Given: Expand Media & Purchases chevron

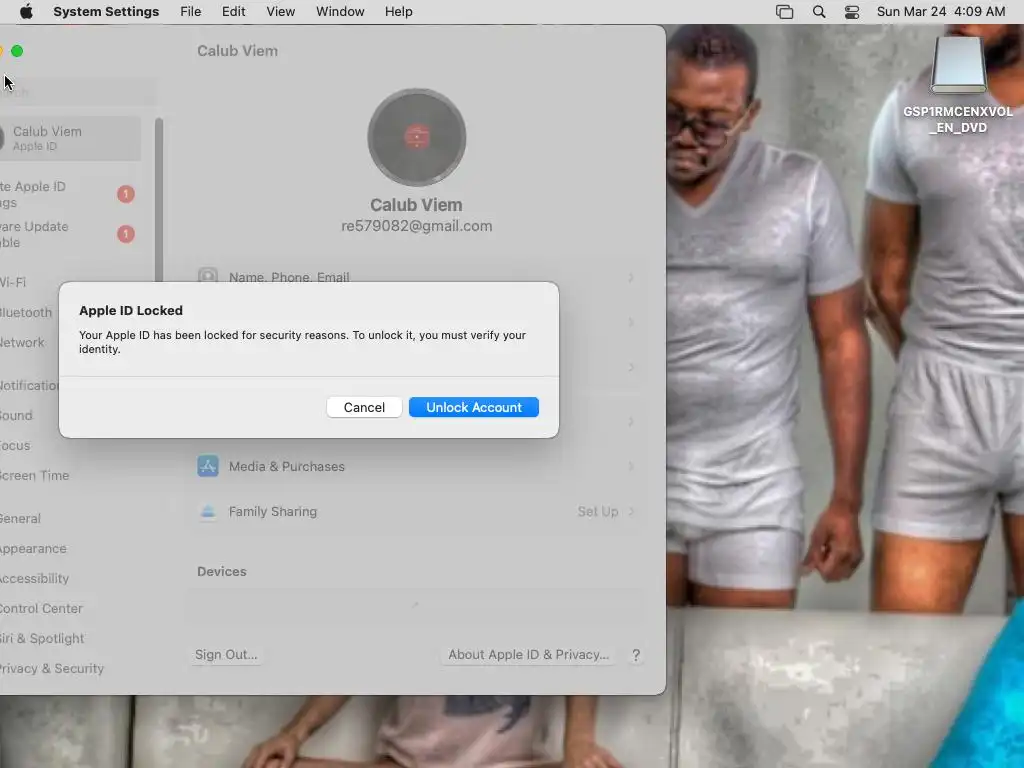Looking at the screenshot, I should 631,466.
